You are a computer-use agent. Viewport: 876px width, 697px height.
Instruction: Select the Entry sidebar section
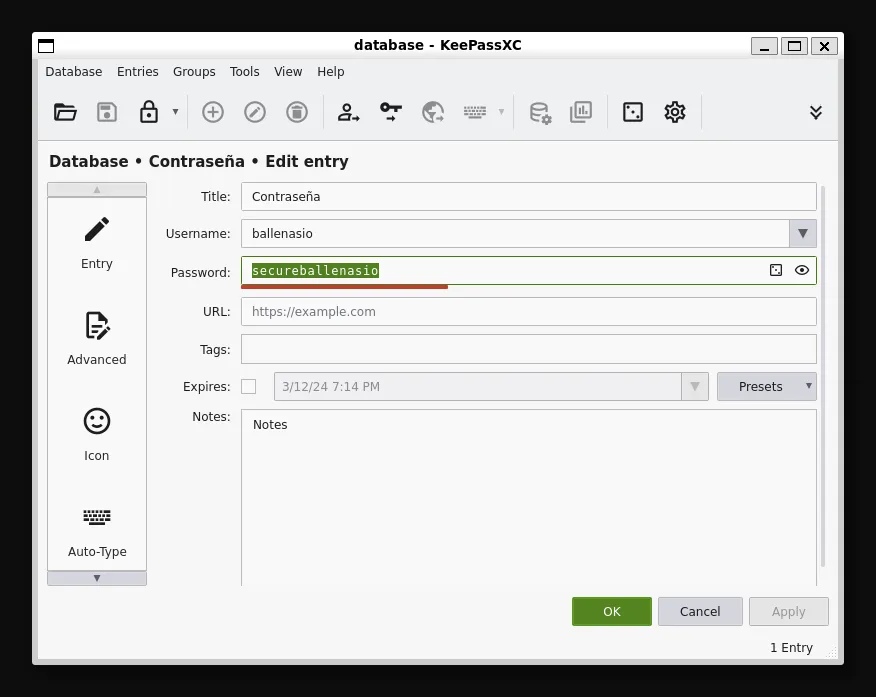click(x=97, y=244)
